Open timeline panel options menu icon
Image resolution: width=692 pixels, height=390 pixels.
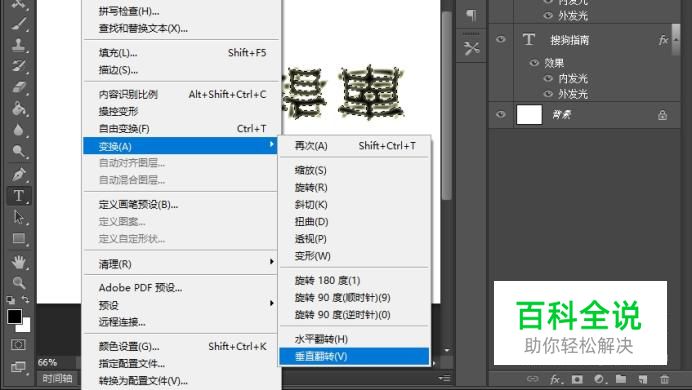(x=444, y=378)
